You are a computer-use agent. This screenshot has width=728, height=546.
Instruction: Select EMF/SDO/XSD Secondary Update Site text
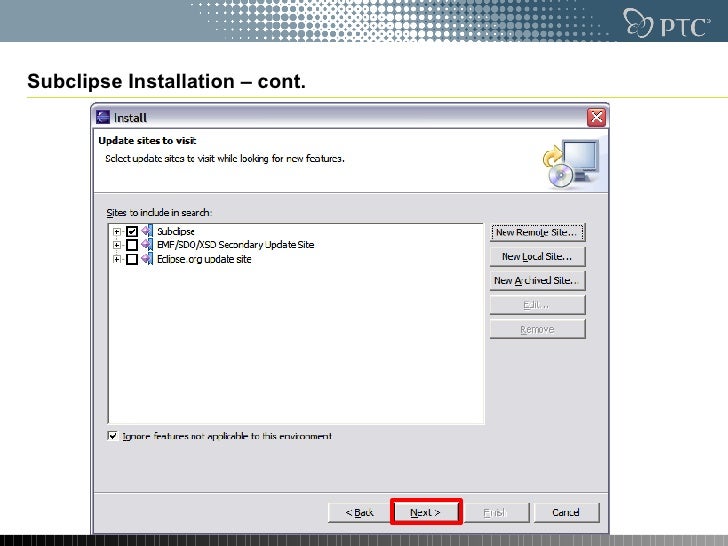[x=235, y=245]
